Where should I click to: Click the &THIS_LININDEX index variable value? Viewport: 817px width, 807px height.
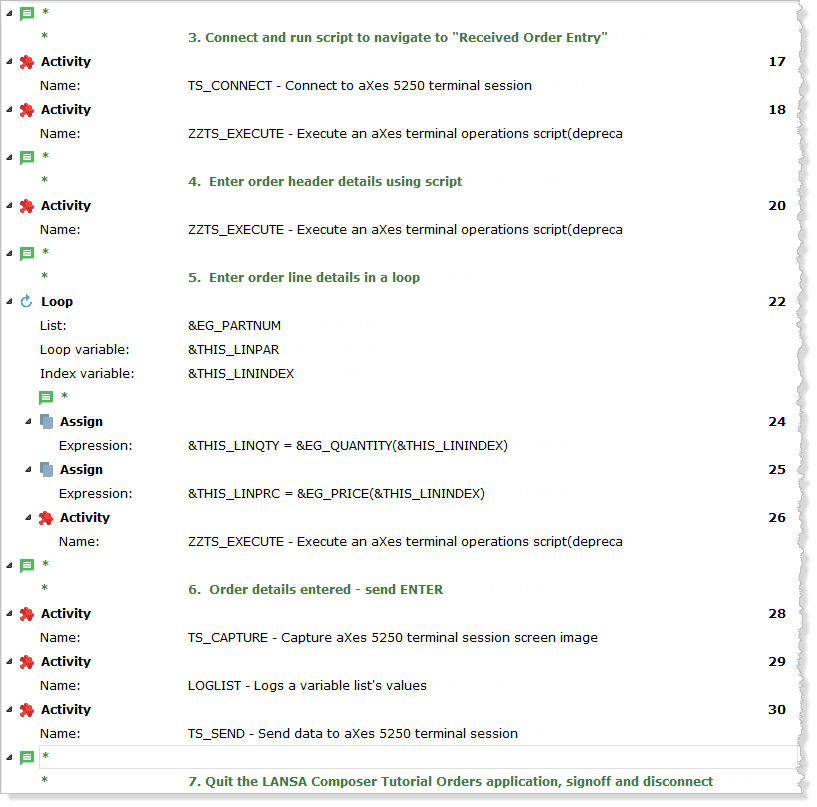pyautogui.click(x=241, y=374)
